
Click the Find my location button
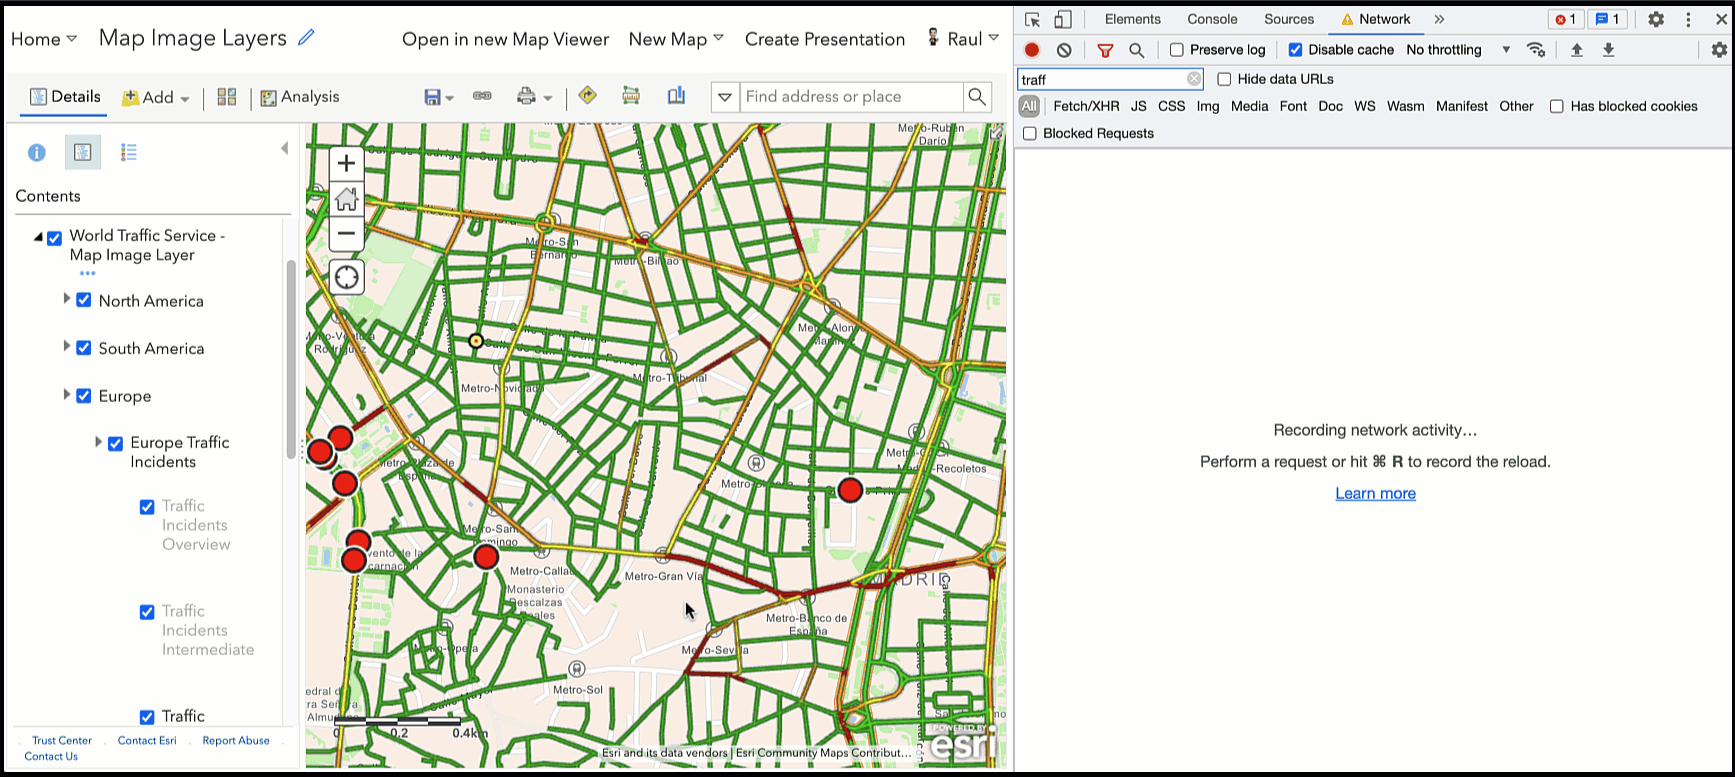pos(346,277)
